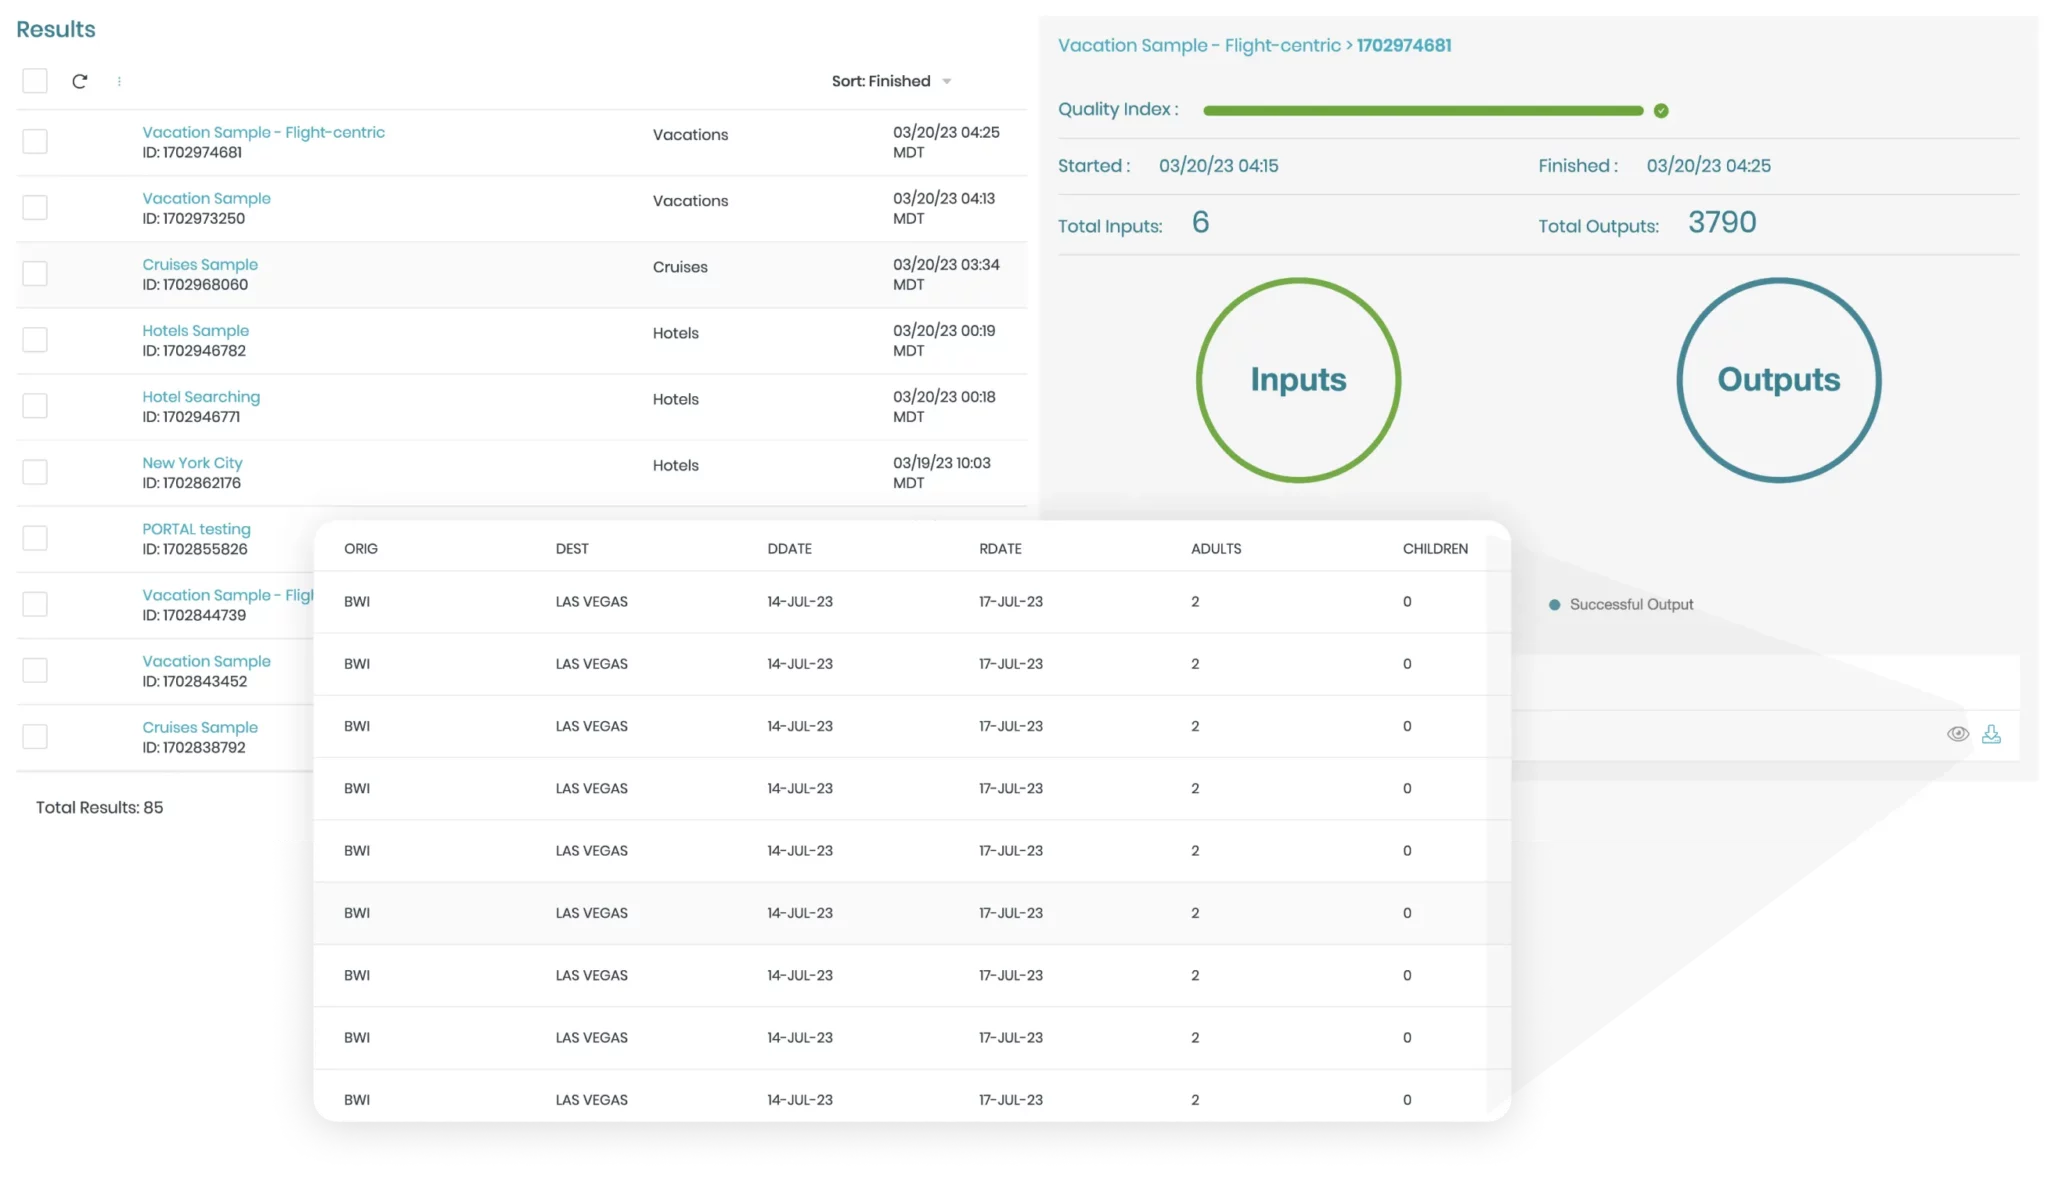
Task: Click the CHILDREN column header
Action: (x=1435, y=548)
